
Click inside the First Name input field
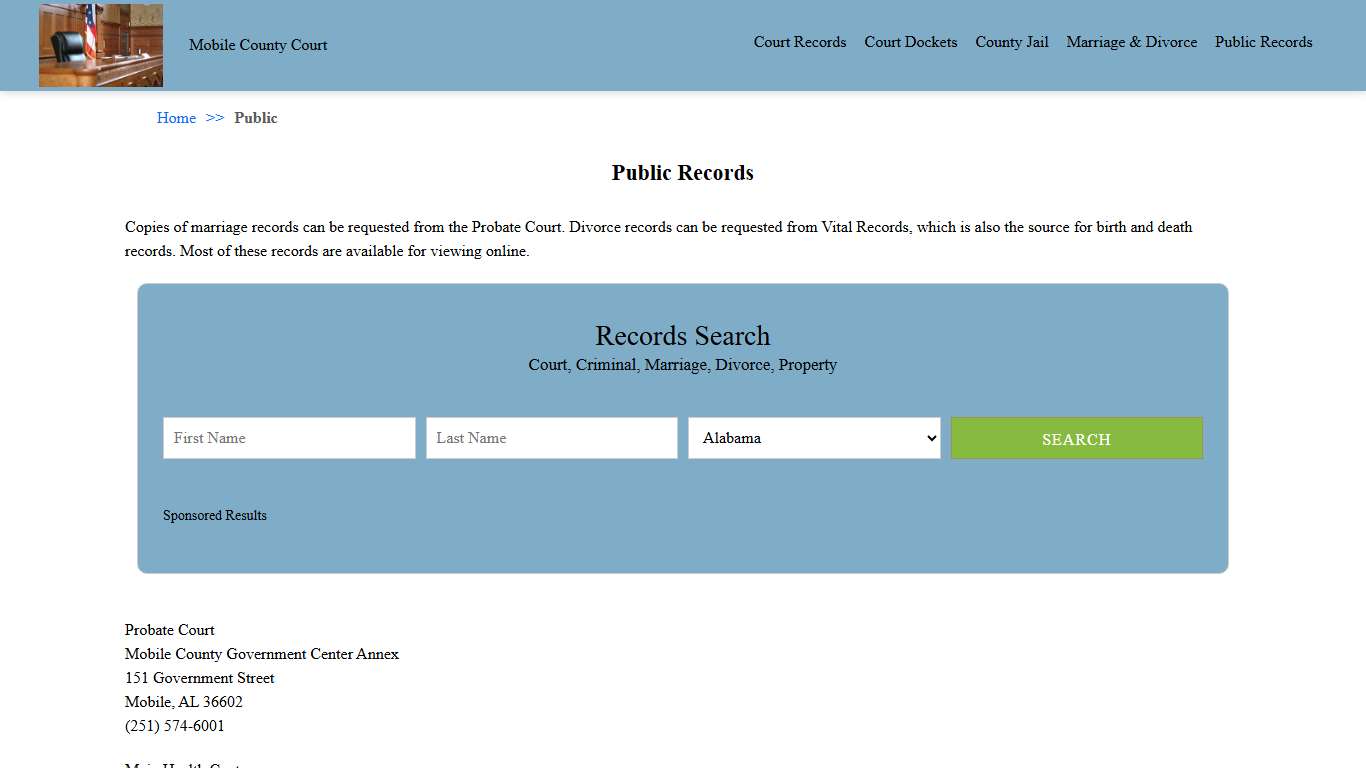(x=288, y=438)
